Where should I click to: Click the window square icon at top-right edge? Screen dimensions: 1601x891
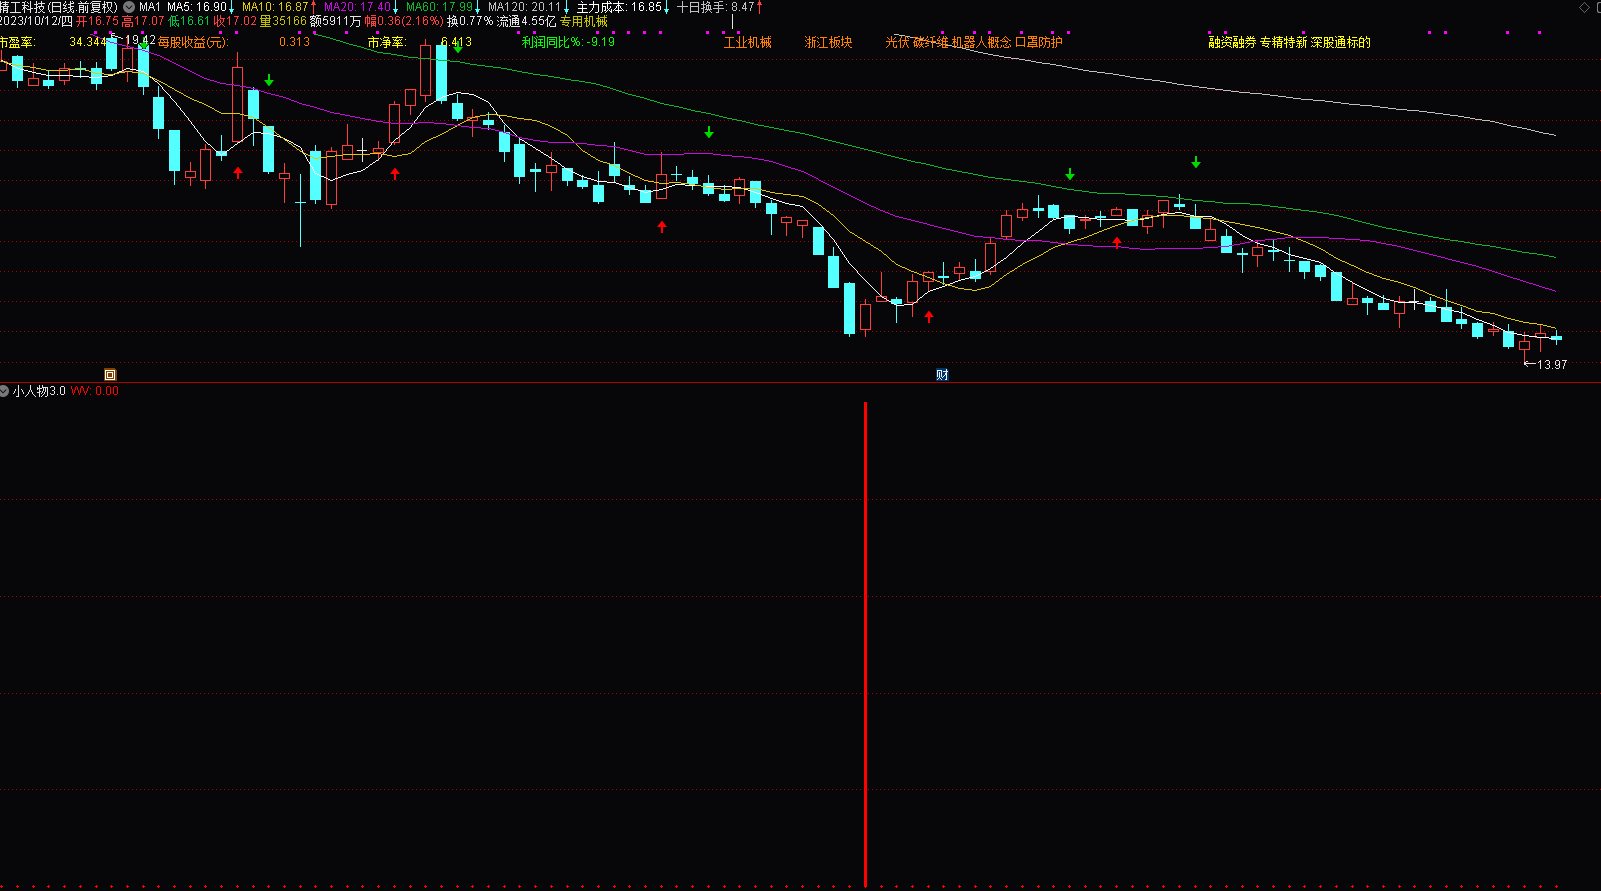(1597, 7)
